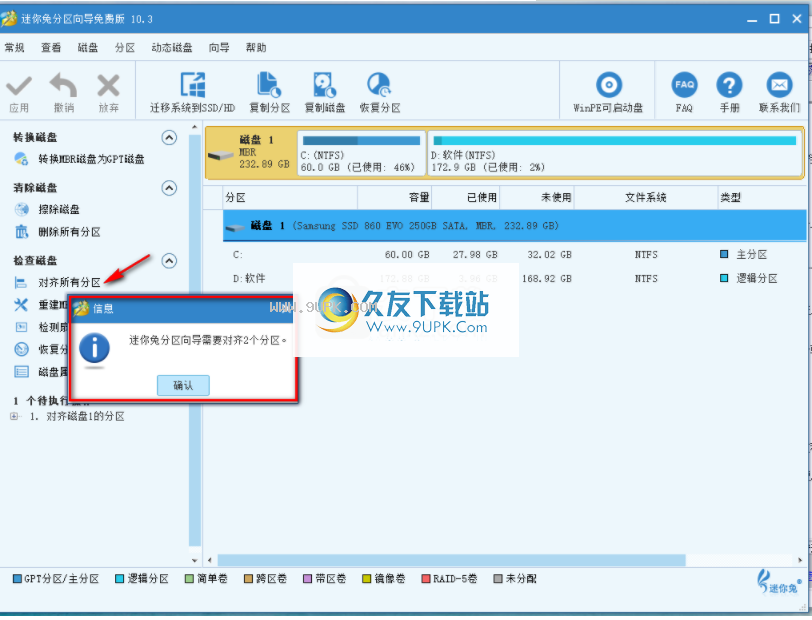The image size is (812, 620).
Task: Click the Rebuild MBR wrench icon
Action: pos(21,305)
